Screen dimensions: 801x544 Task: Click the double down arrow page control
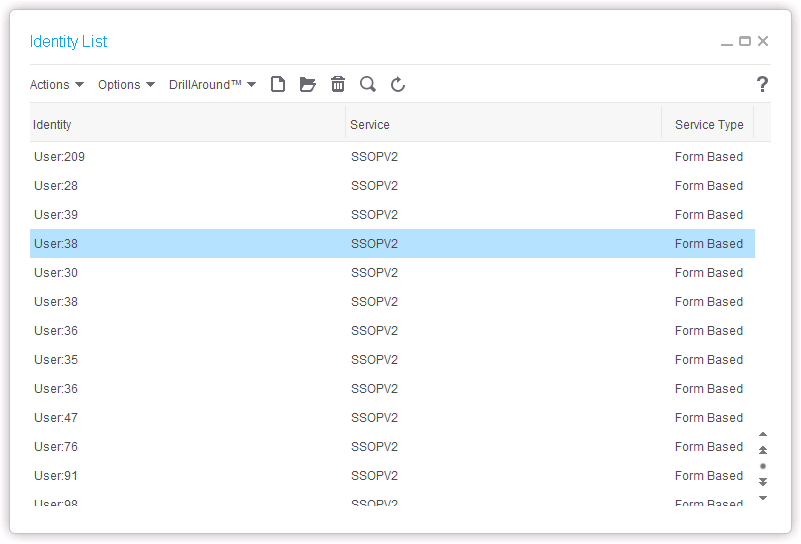763,482
